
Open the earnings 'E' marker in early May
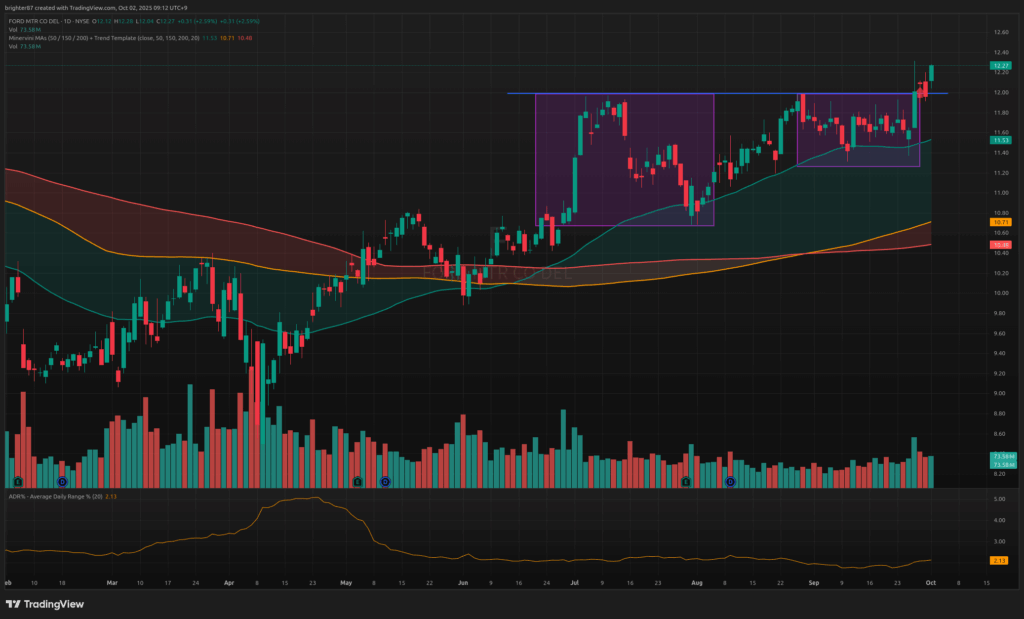point(358,482)
